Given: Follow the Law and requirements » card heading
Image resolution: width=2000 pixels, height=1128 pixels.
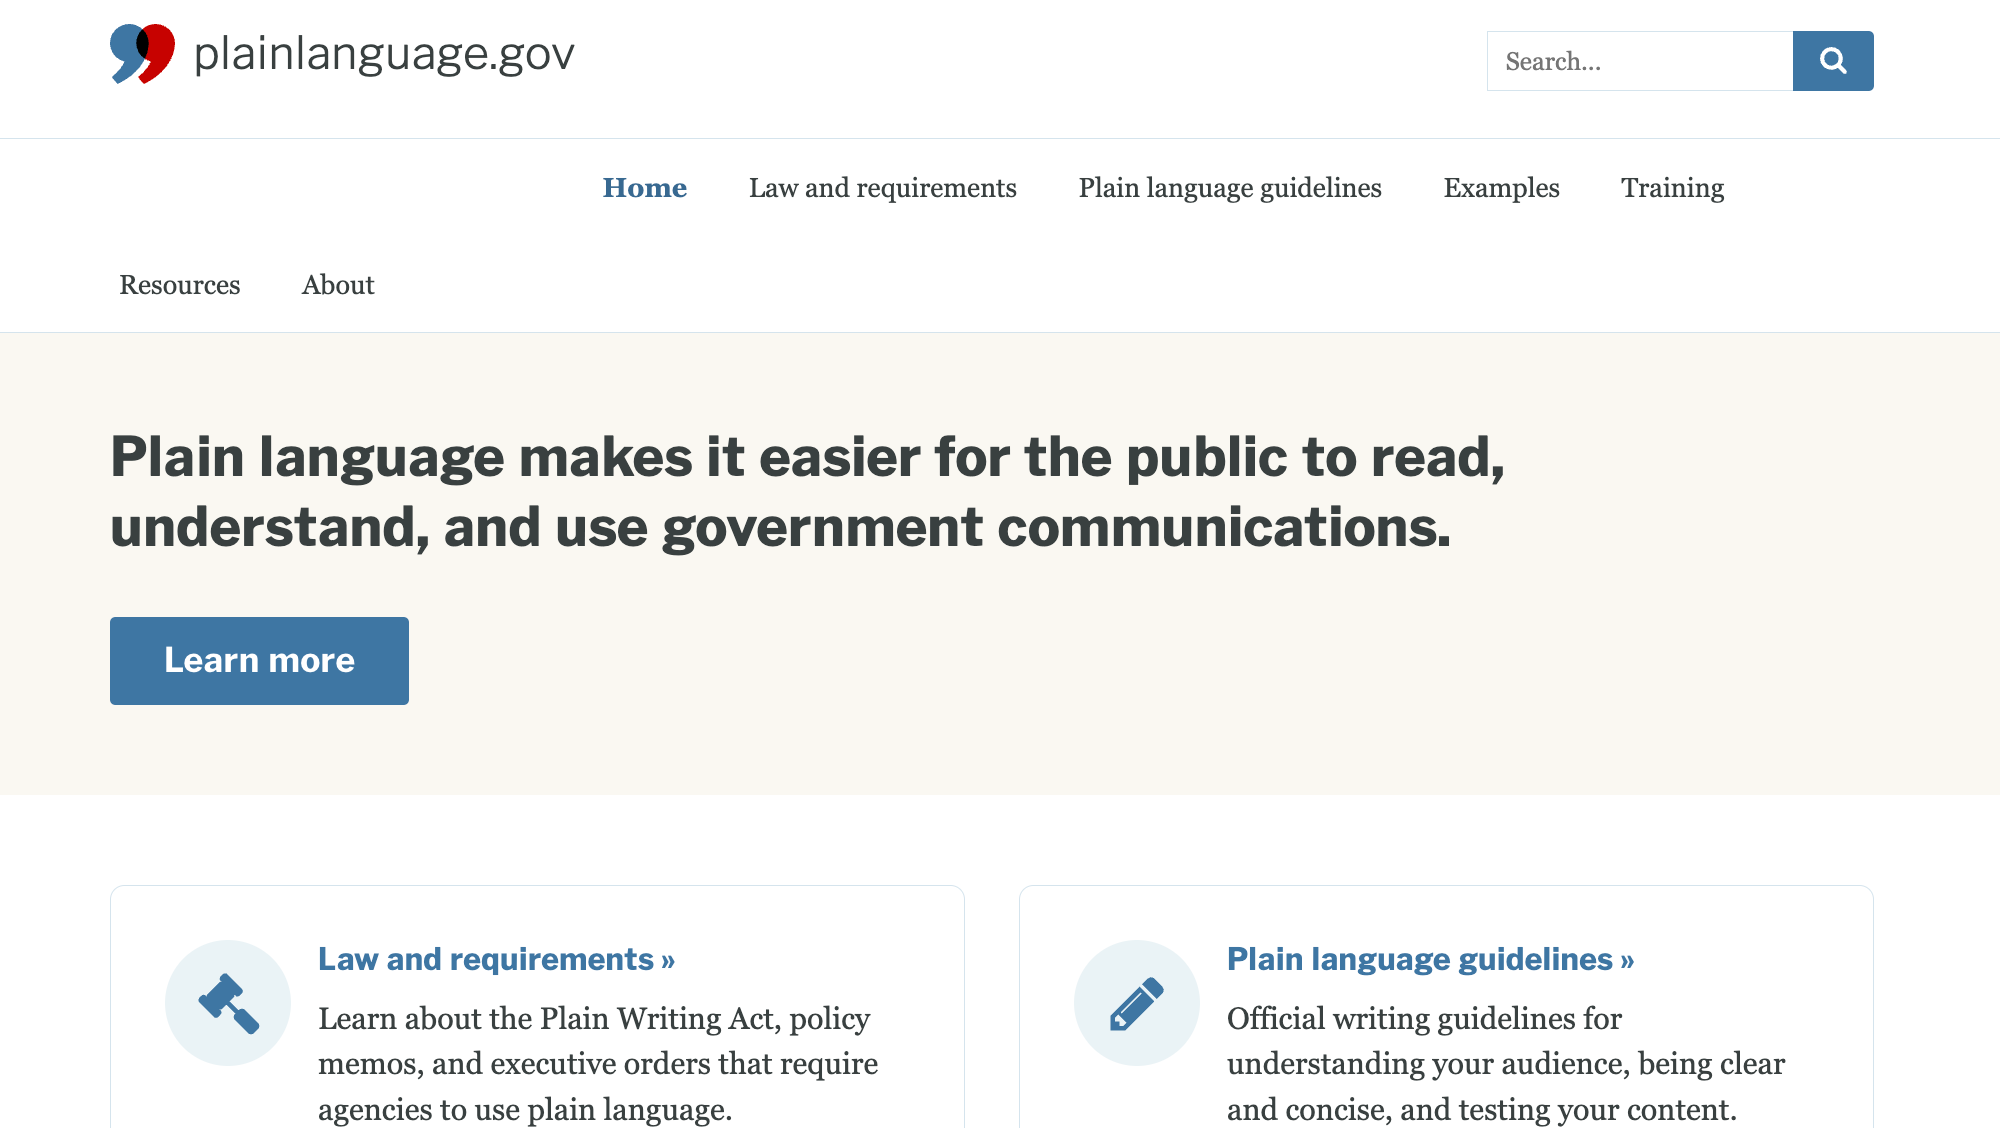Looking at the screenshot, I should (x=496, y=959).
